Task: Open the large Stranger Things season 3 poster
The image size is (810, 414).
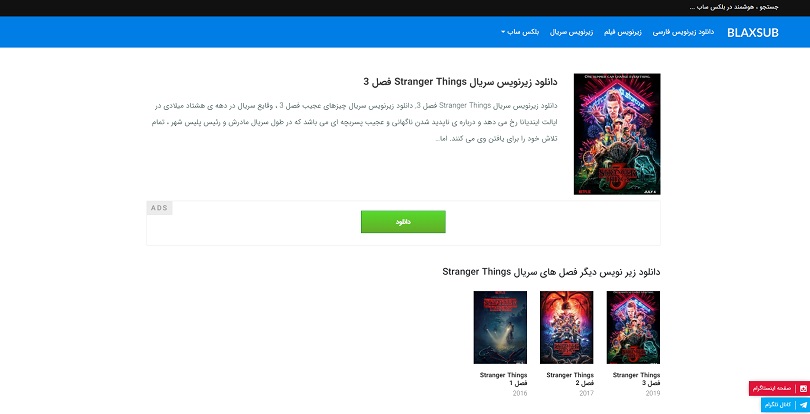Action: pyautogui.click(x=617, y=134)
